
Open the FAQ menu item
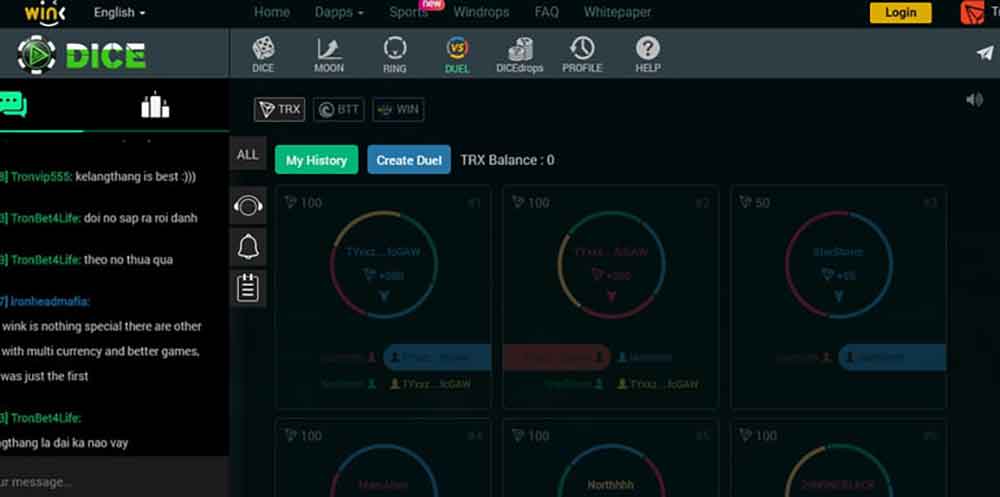pos(547,12)
